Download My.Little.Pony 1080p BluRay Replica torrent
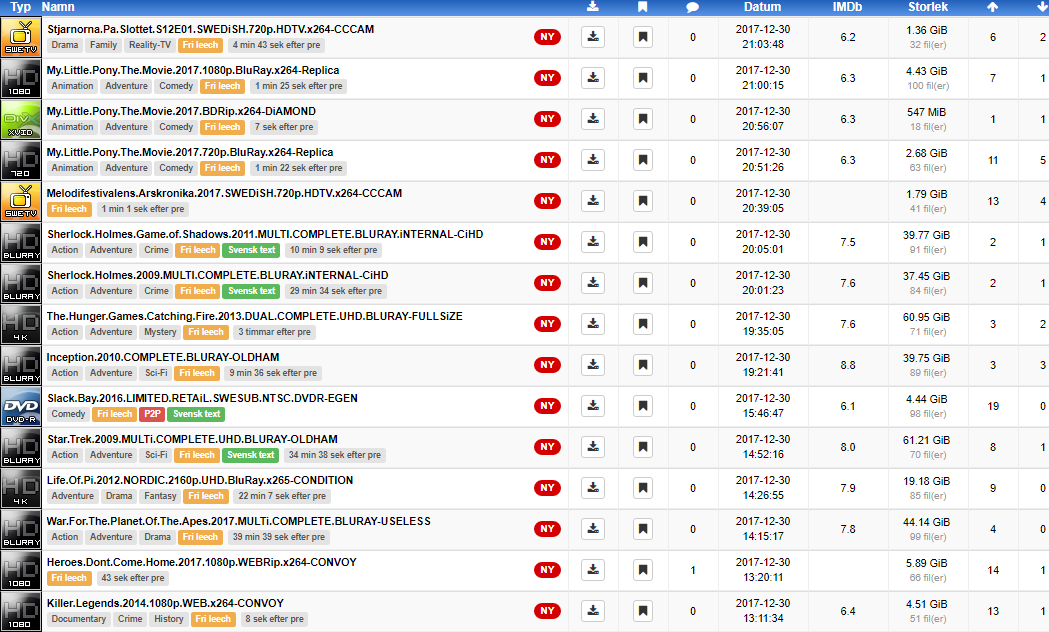 593,78
